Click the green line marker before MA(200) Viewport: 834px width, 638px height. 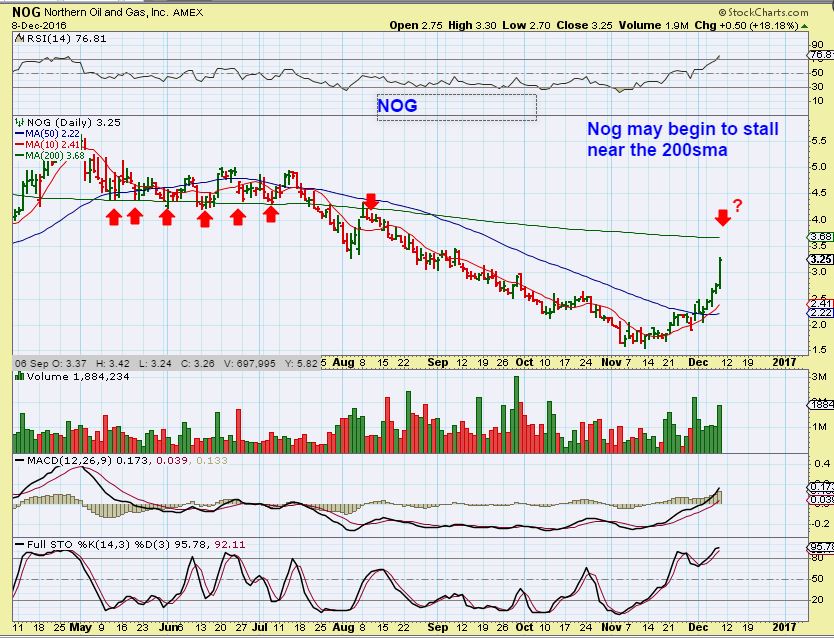point(20,156)
